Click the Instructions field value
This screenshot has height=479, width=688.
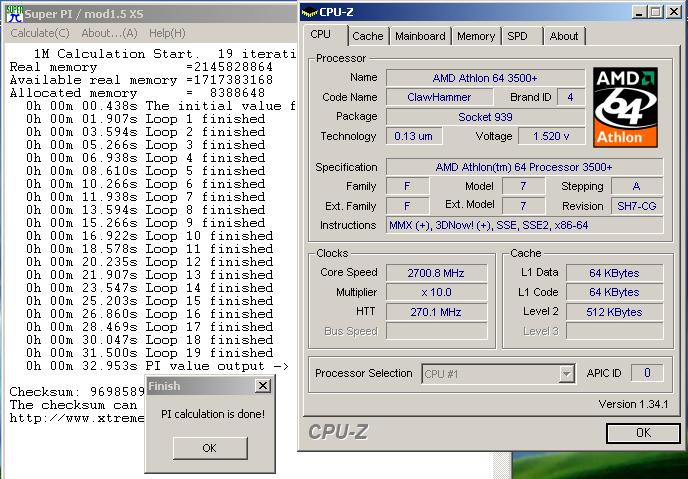[524, 225]
